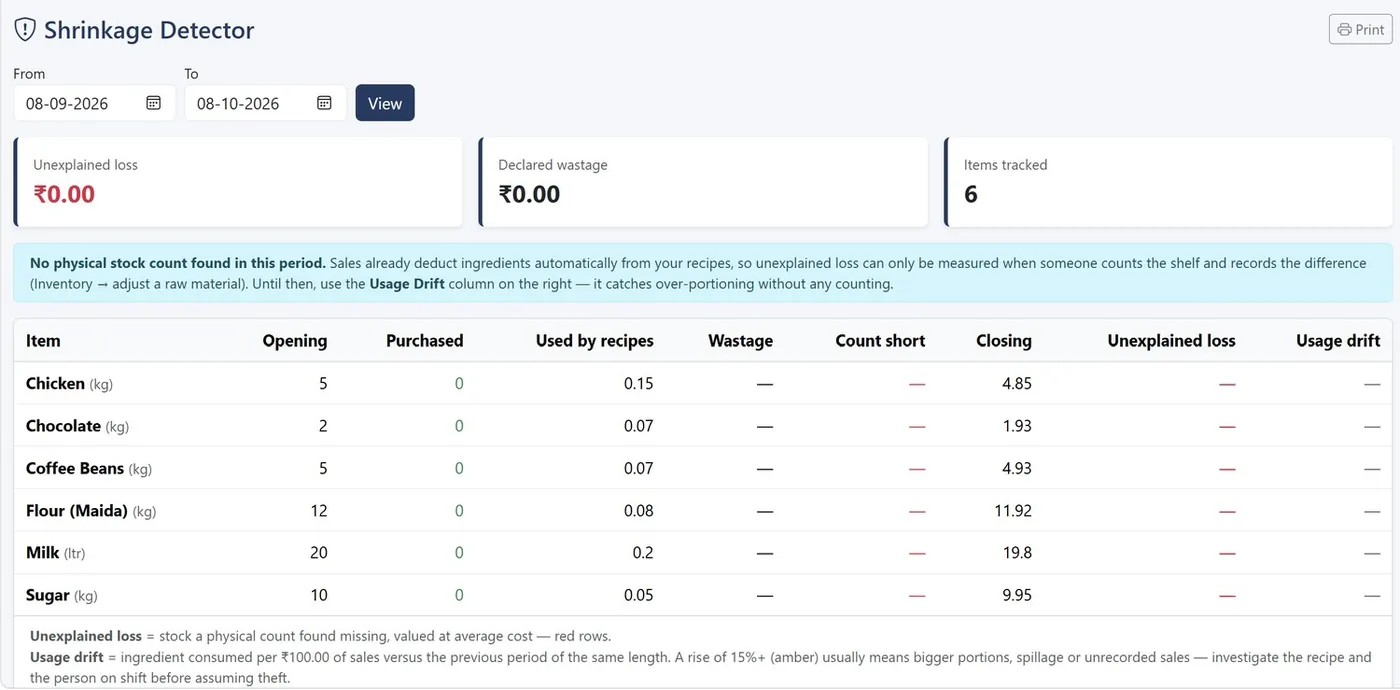Image resolution: width=1400 pixels, height=690 pixels.
Task: Click Sugar used by recipes value 0.05
Action: click(638, 595)
